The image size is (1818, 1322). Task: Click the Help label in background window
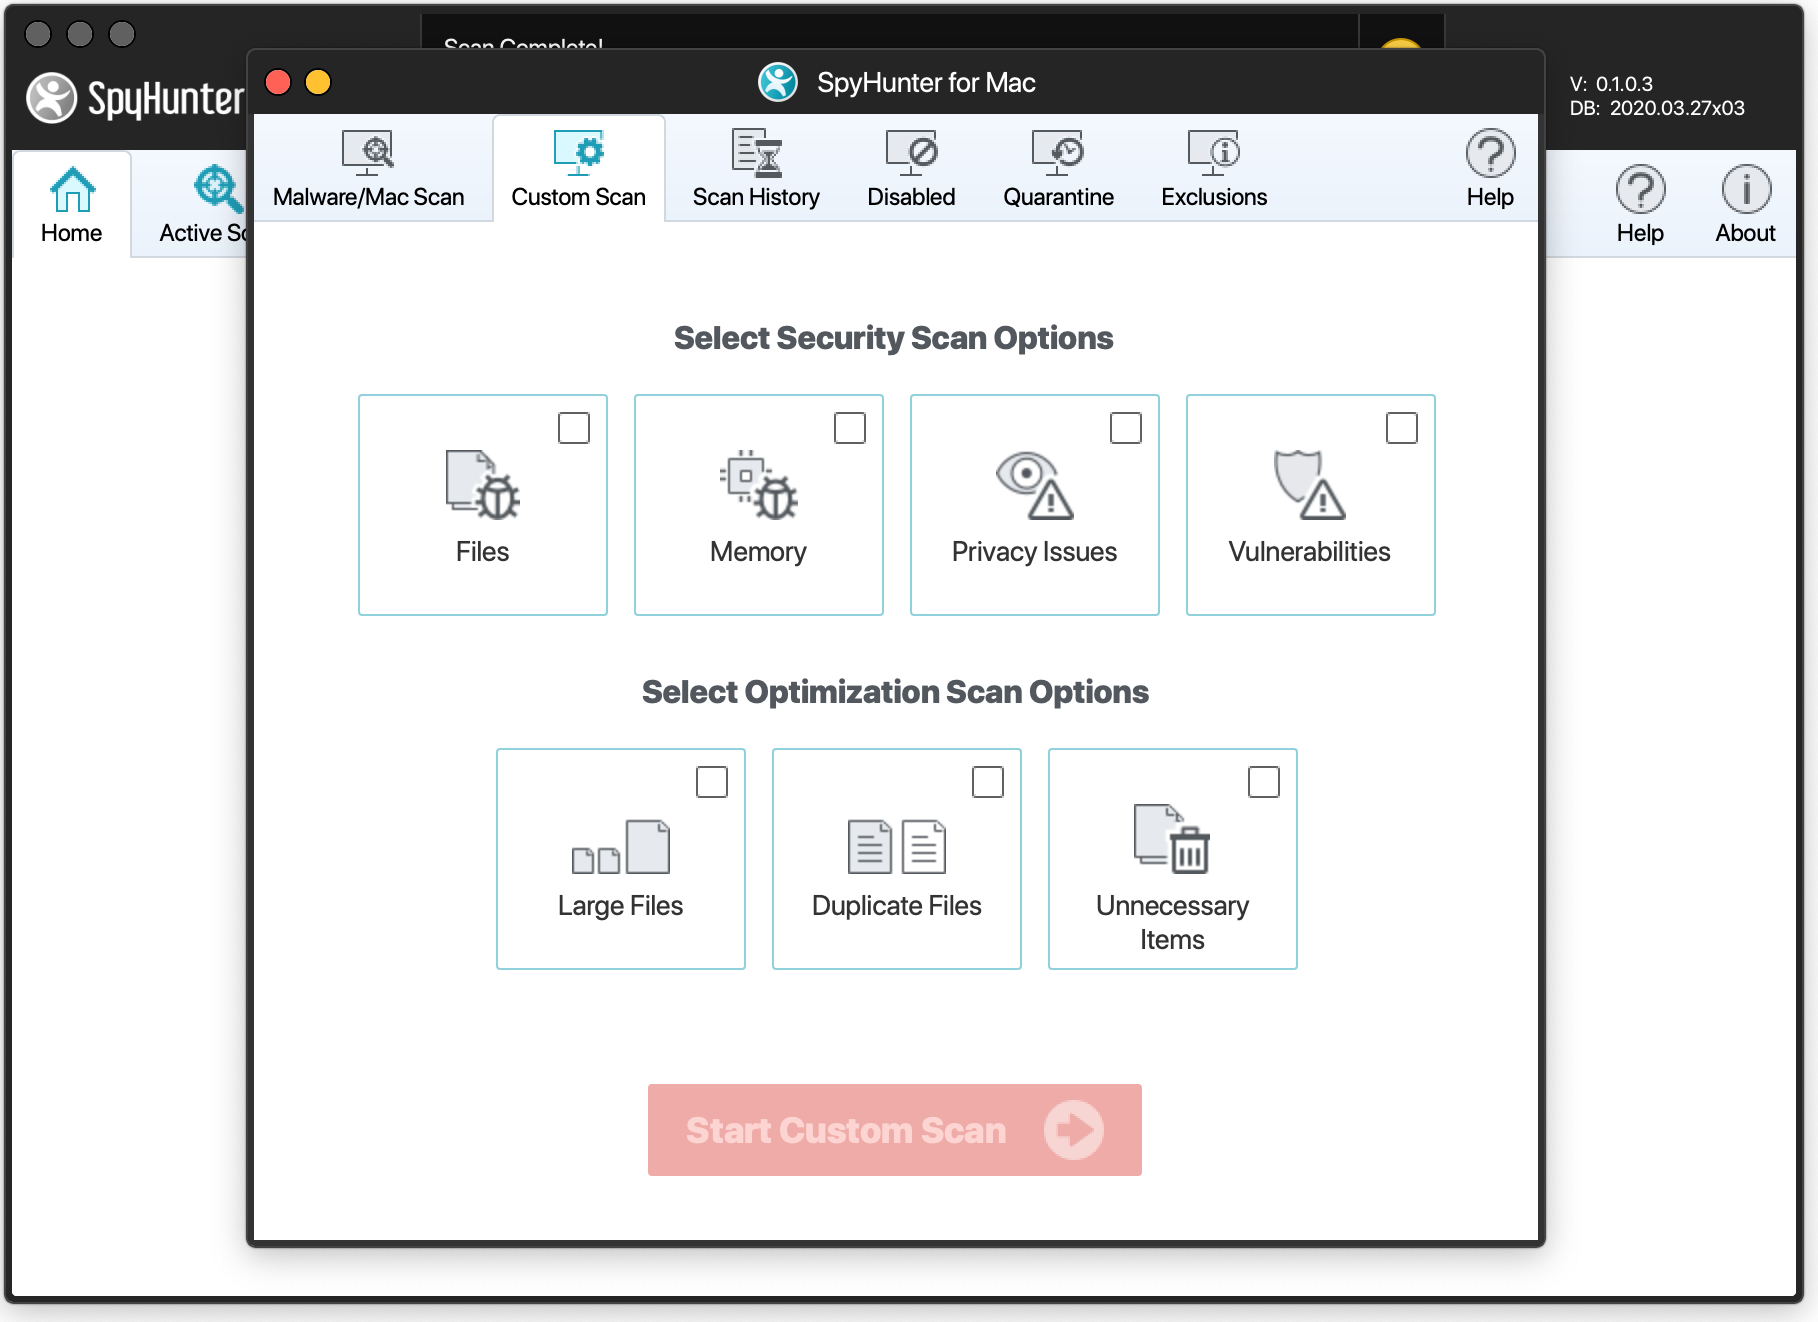coord(1640,233)
